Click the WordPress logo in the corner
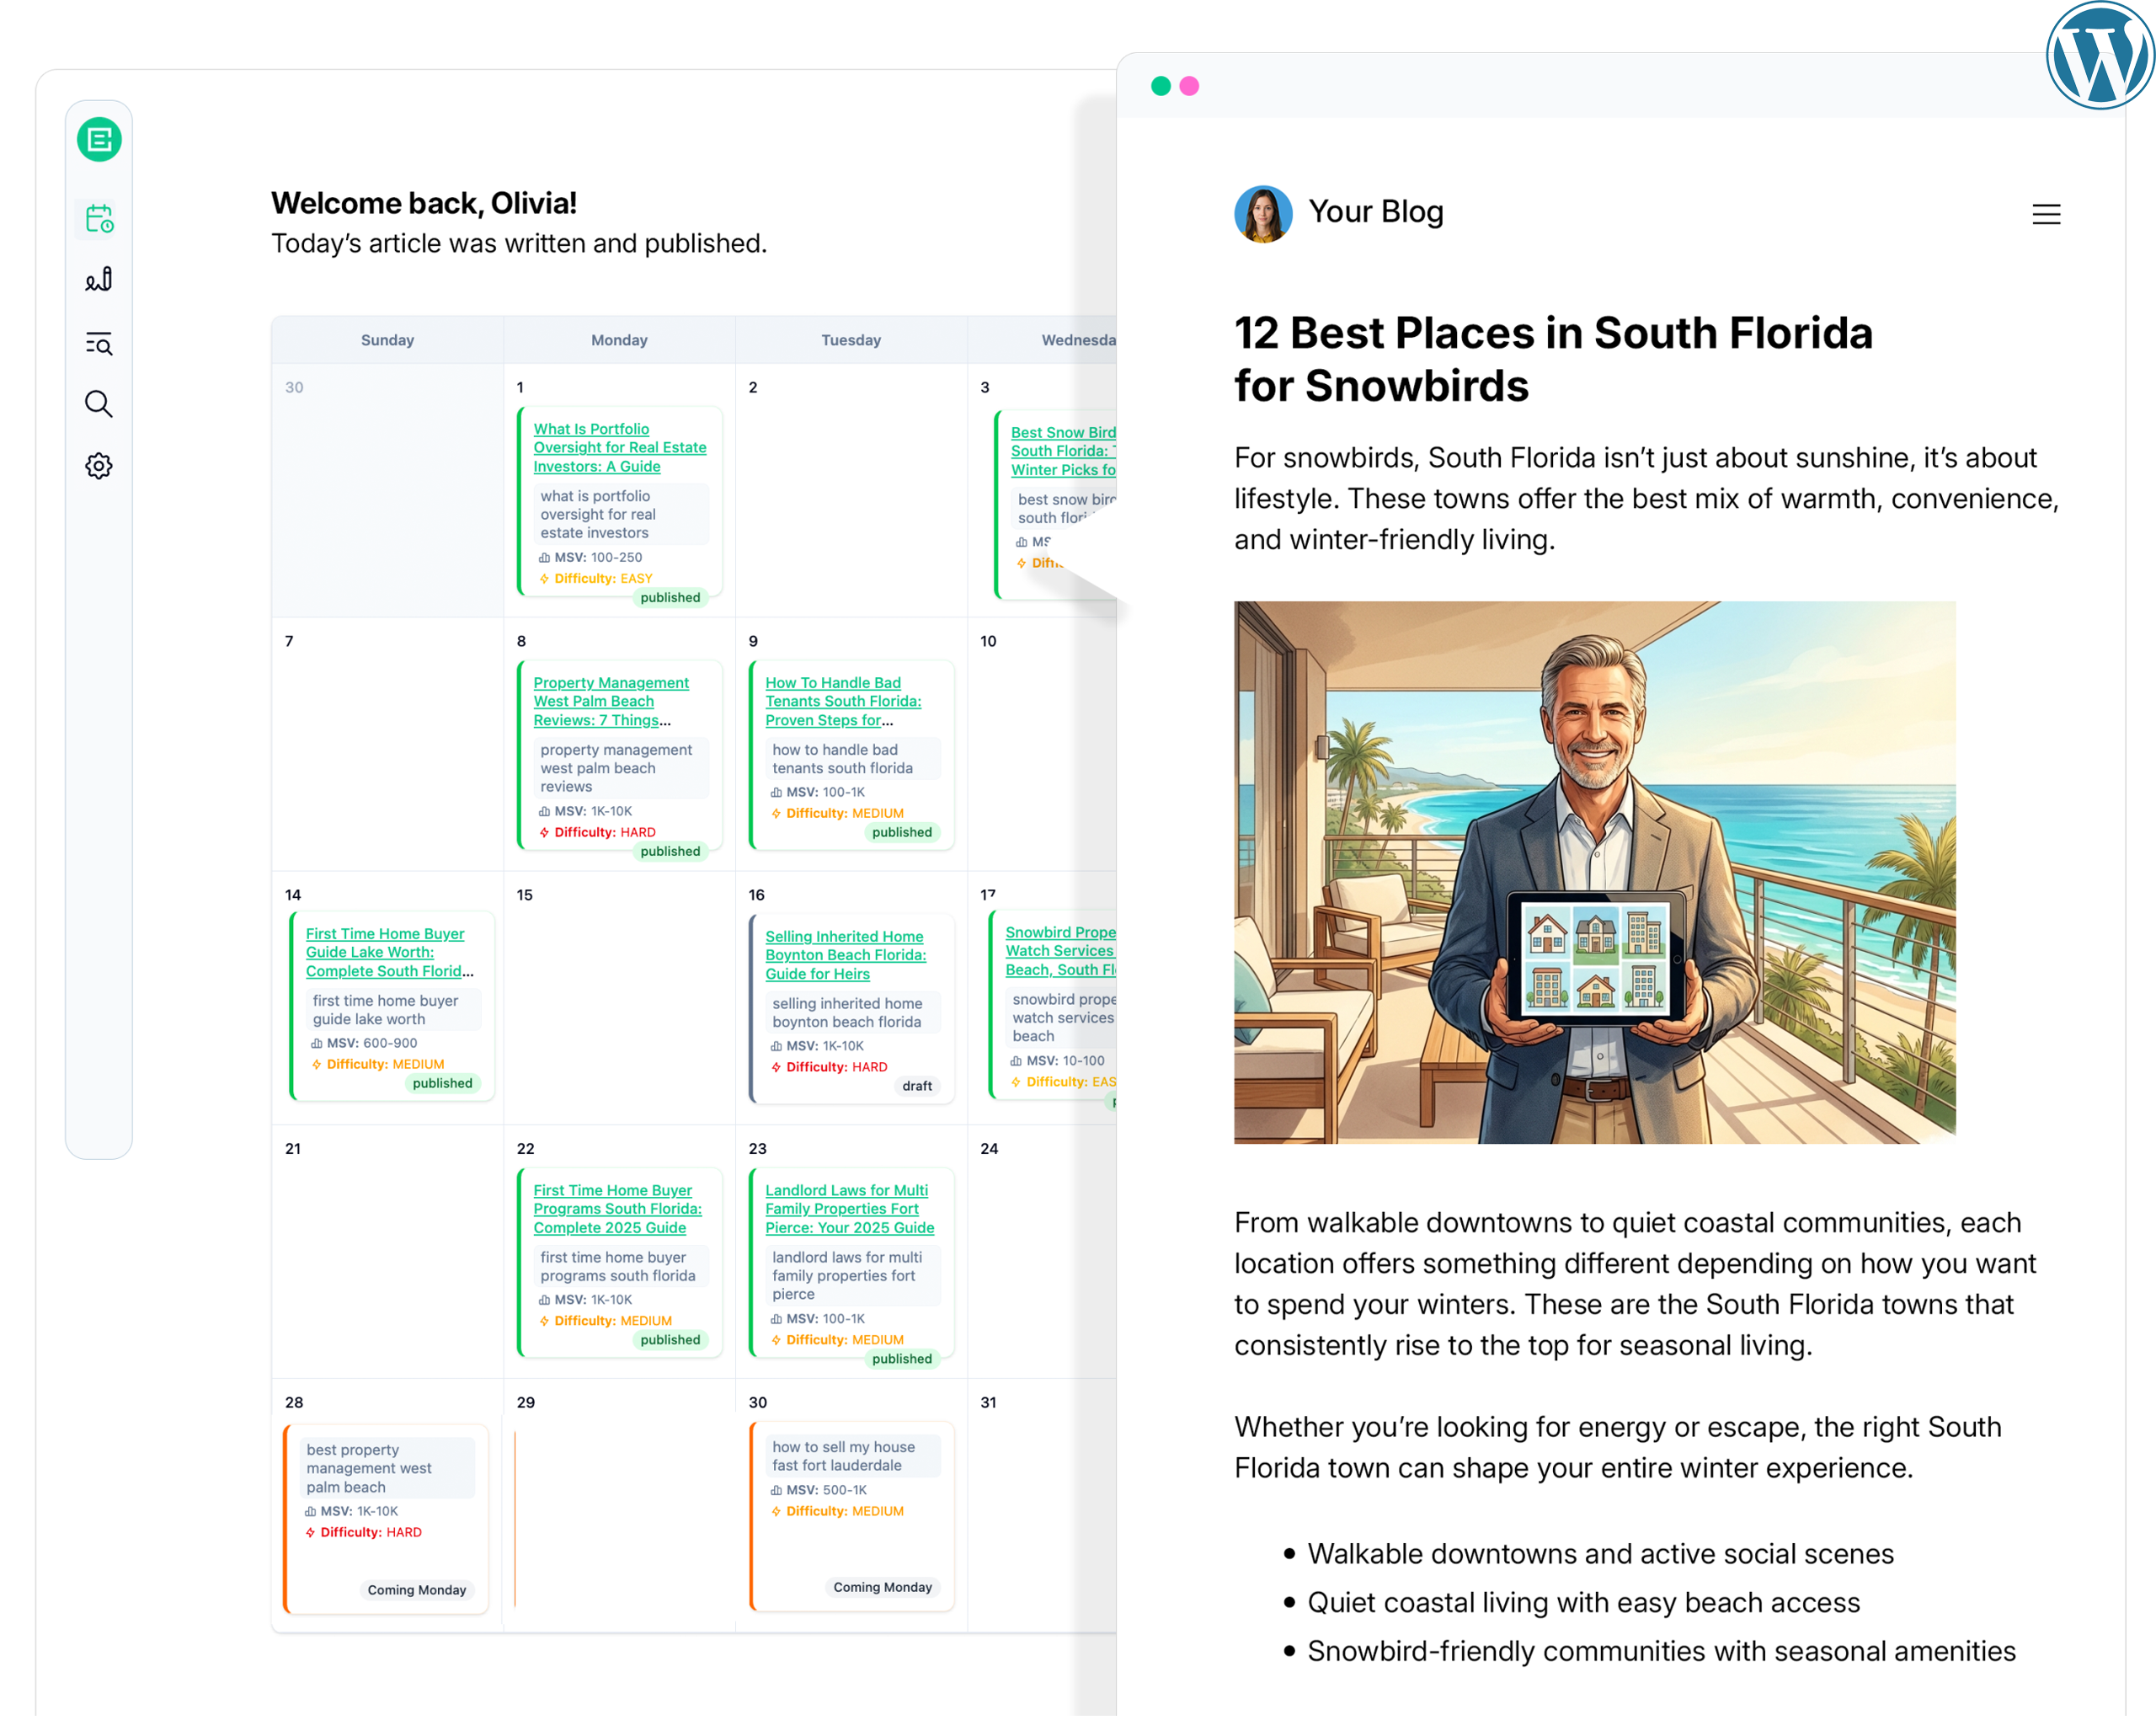Image resolution: width=2156 pixels, height=1720 pixels. tap(2099, 55)
